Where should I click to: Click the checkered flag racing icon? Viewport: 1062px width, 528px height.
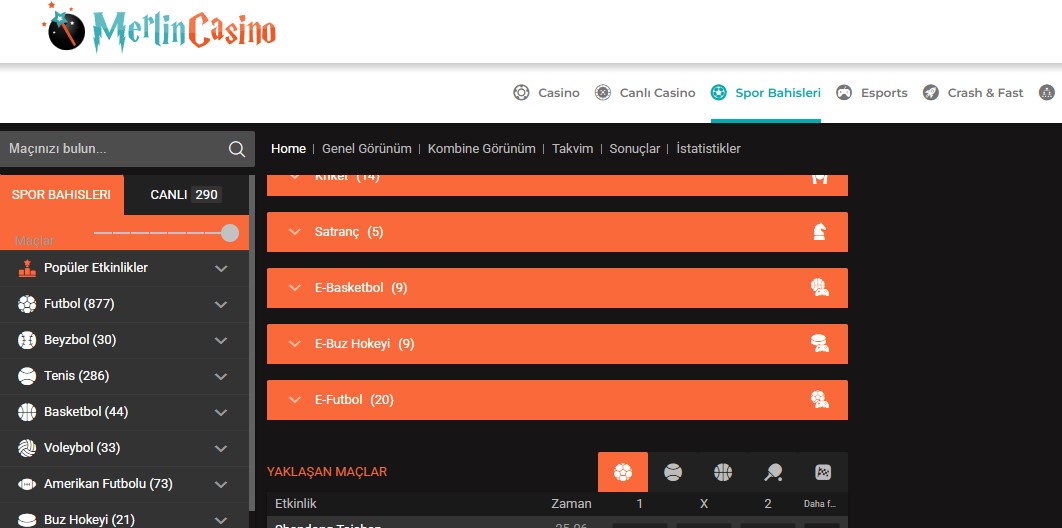coord(823,472)
